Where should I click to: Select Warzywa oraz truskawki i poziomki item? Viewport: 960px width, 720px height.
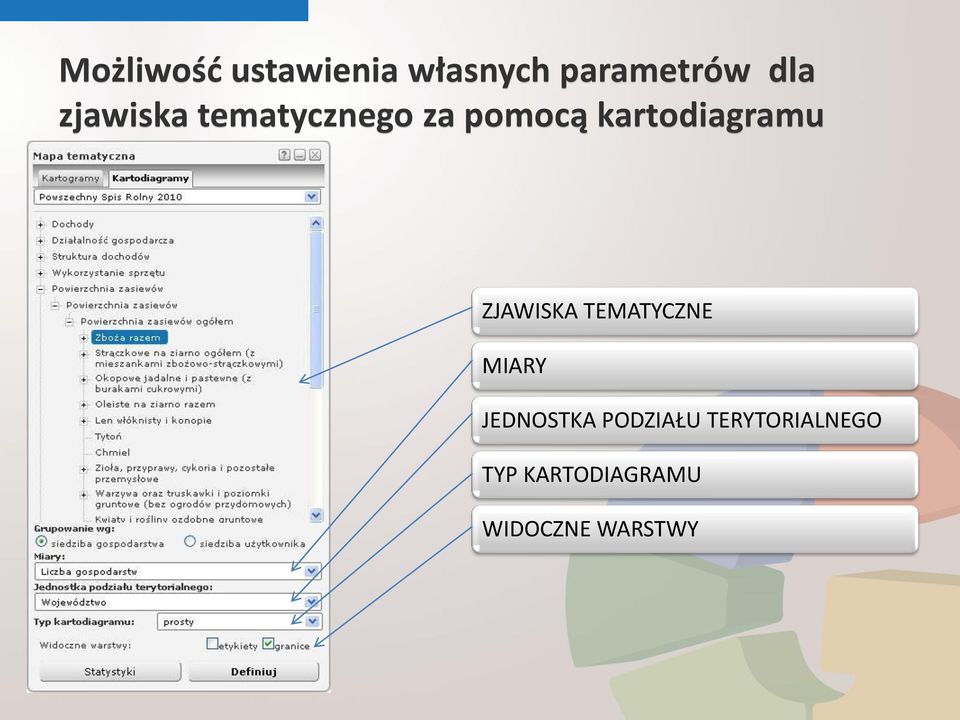[193, 498]
